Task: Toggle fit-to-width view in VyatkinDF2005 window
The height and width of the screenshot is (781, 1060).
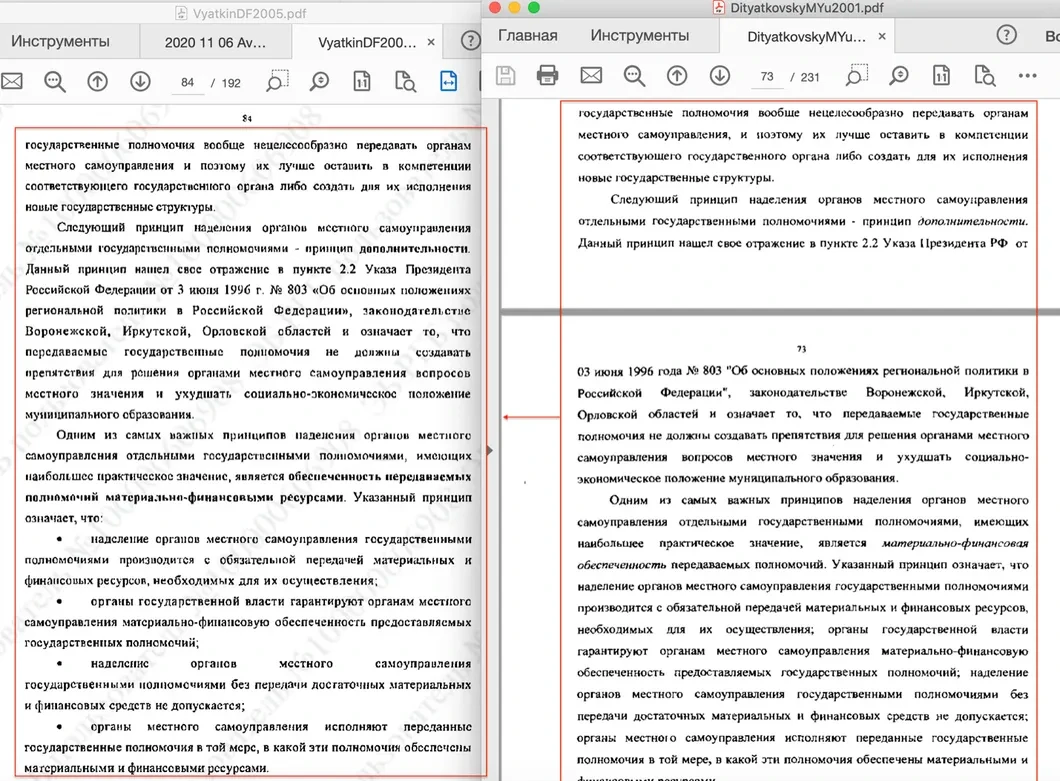Action: click(448, 82)
